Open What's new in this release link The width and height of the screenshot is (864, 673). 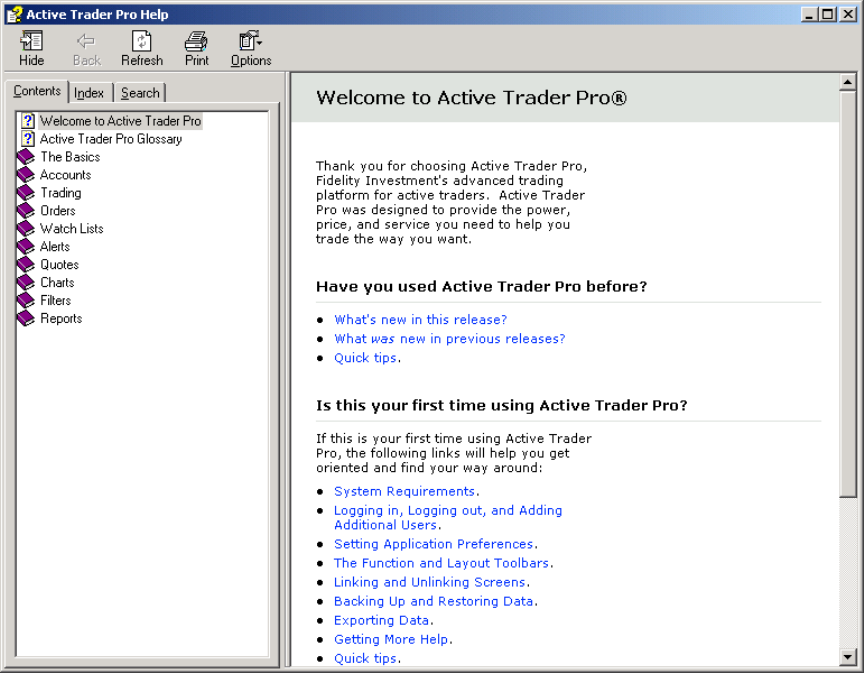[420, 320]
